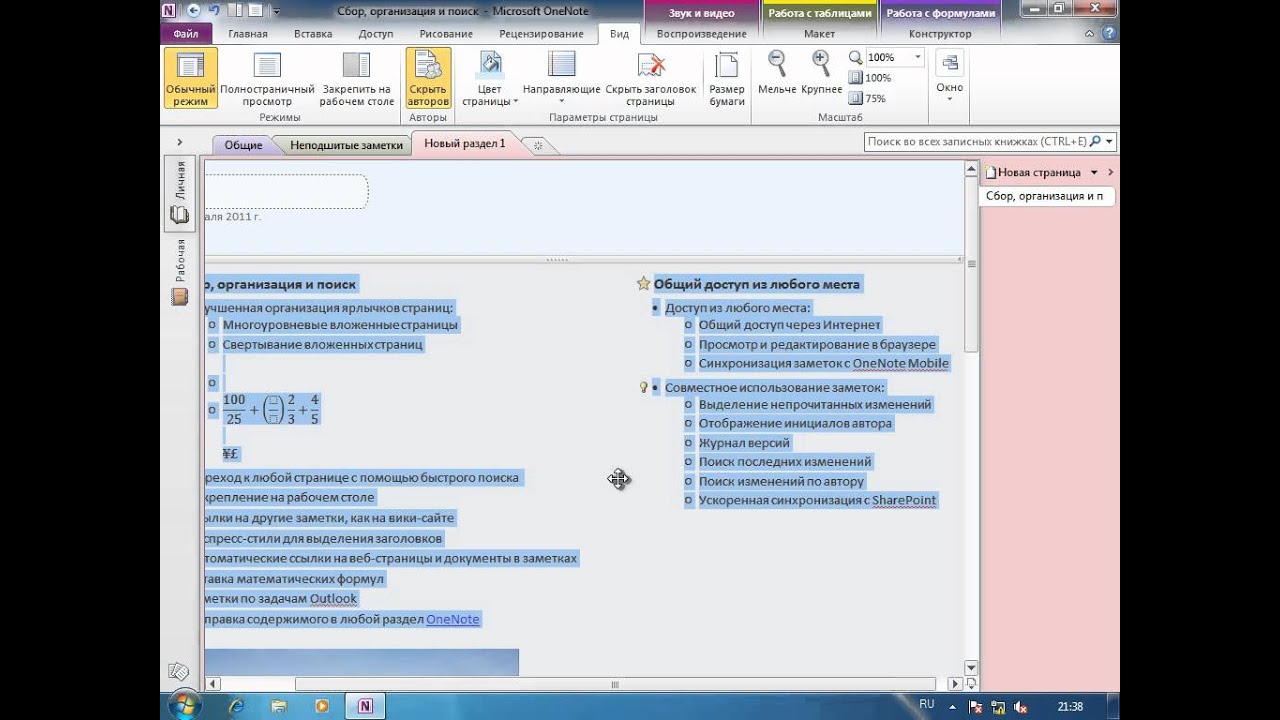
Task: Open Макет table tab
Action: 819,34
